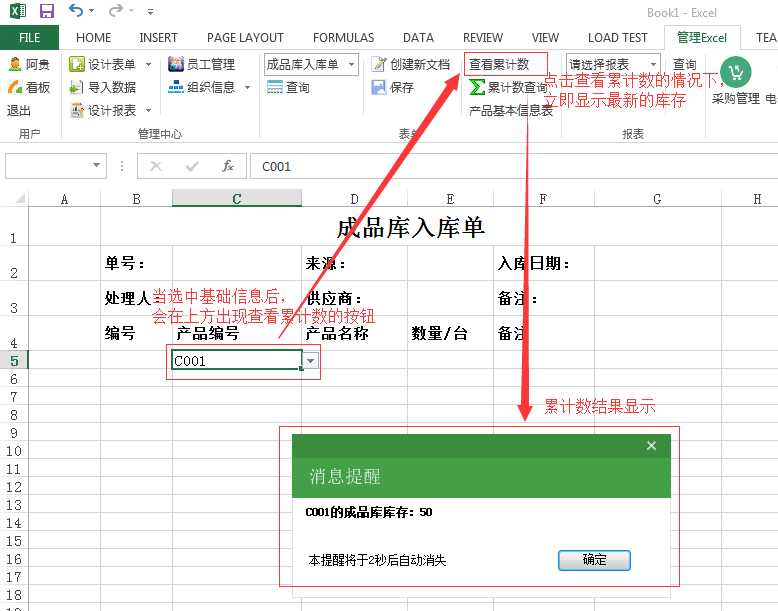Click the Name Box input field
Screen dimensions: 778x611
(x=48, y=166)
